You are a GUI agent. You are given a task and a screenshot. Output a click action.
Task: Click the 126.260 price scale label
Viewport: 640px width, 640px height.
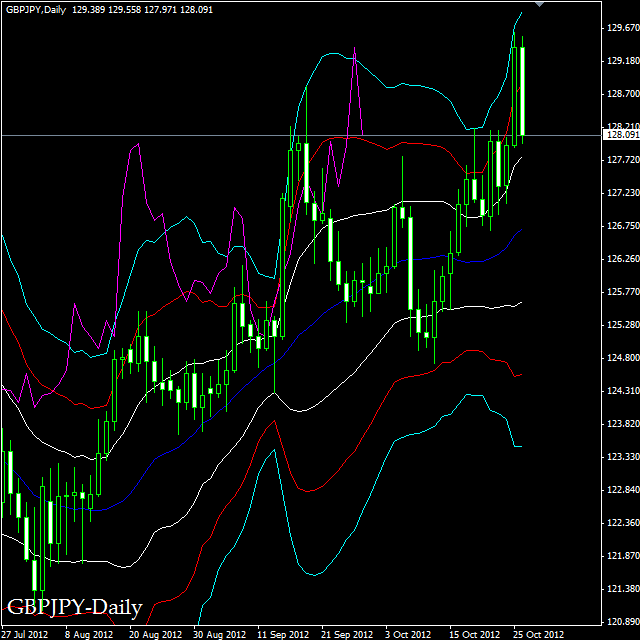(623, 259)
